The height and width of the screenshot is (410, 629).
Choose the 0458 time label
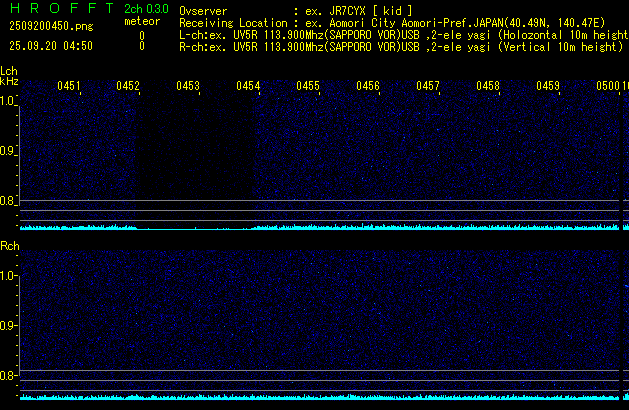pyautogui.click(x=488, y=86)
